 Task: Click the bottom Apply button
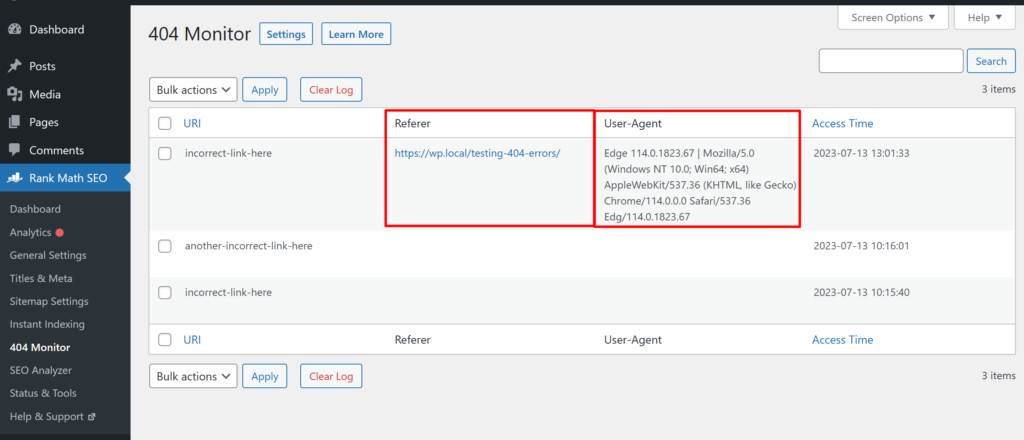[264, 376]
